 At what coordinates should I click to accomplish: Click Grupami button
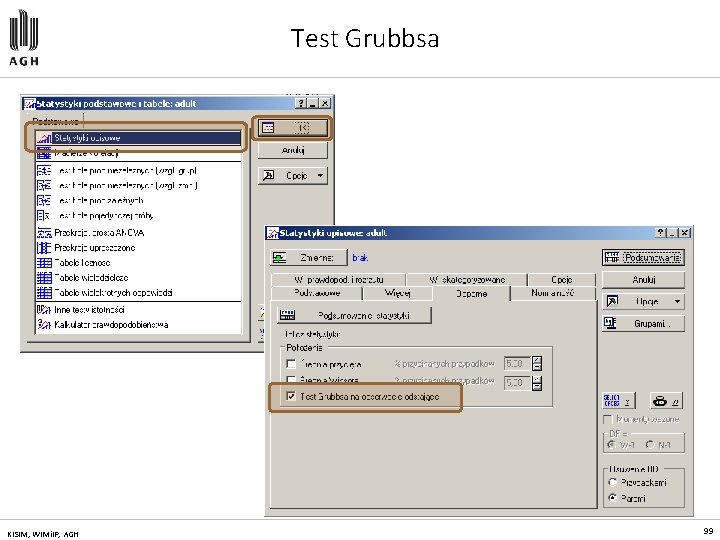point(643,324)
